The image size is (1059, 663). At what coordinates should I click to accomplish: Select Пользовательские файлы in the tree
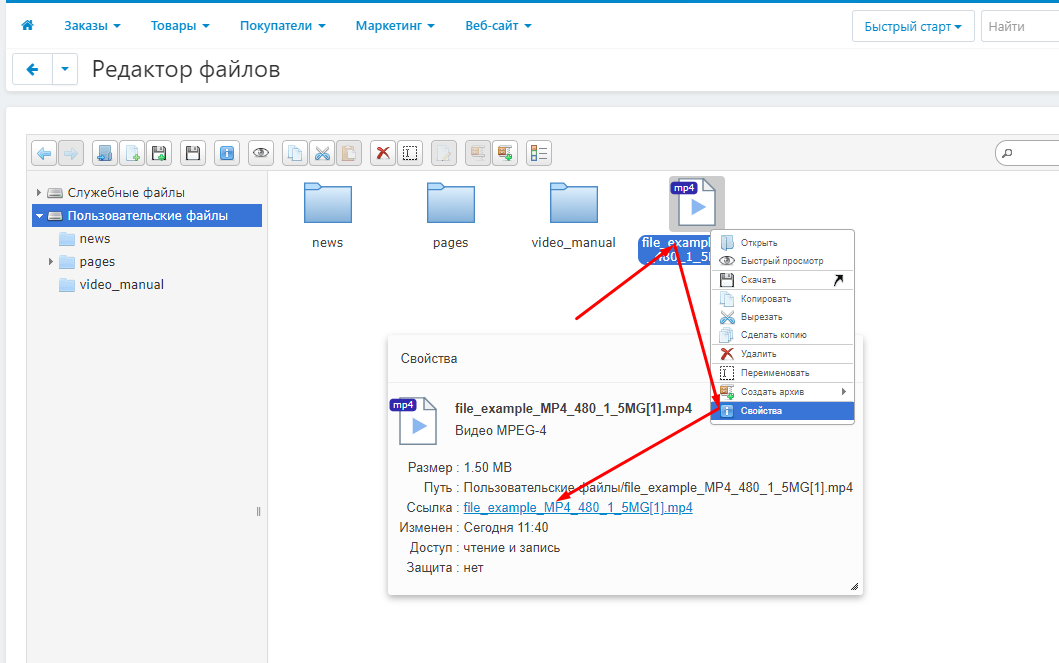click(x=147, y=216)
